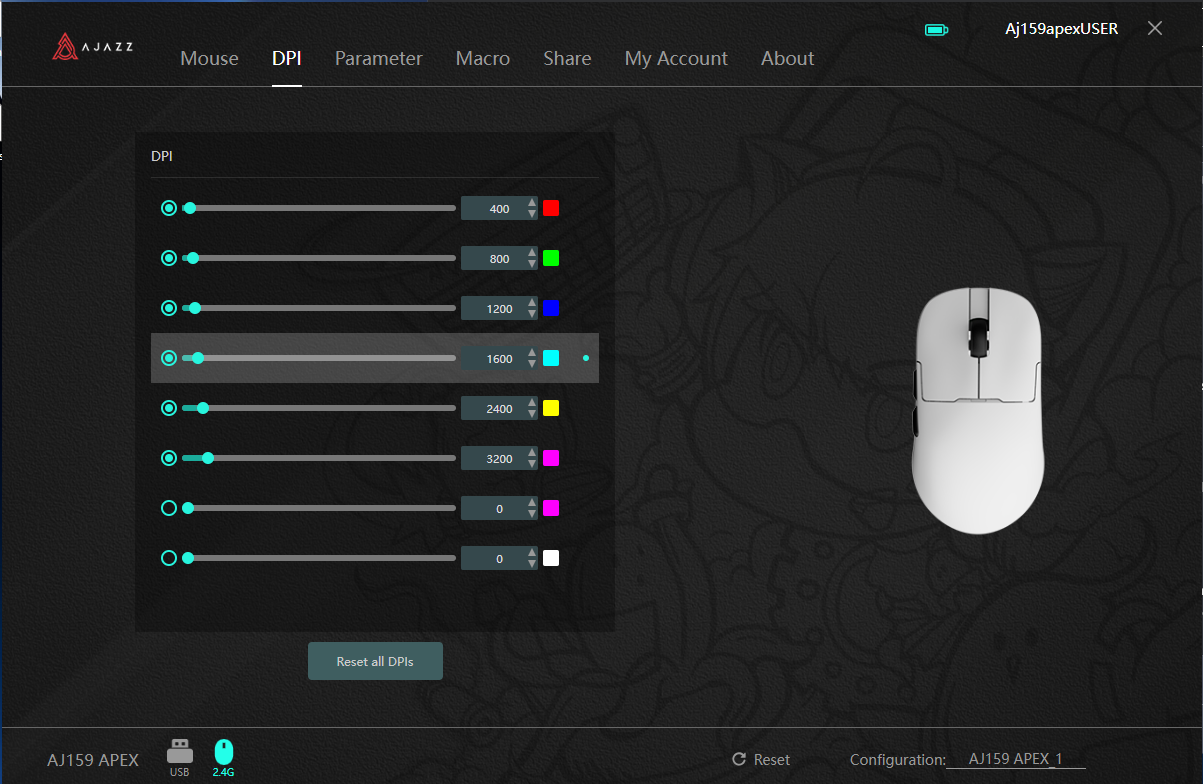
Task: Switch to the DPI tab
Action: [287, 58]
